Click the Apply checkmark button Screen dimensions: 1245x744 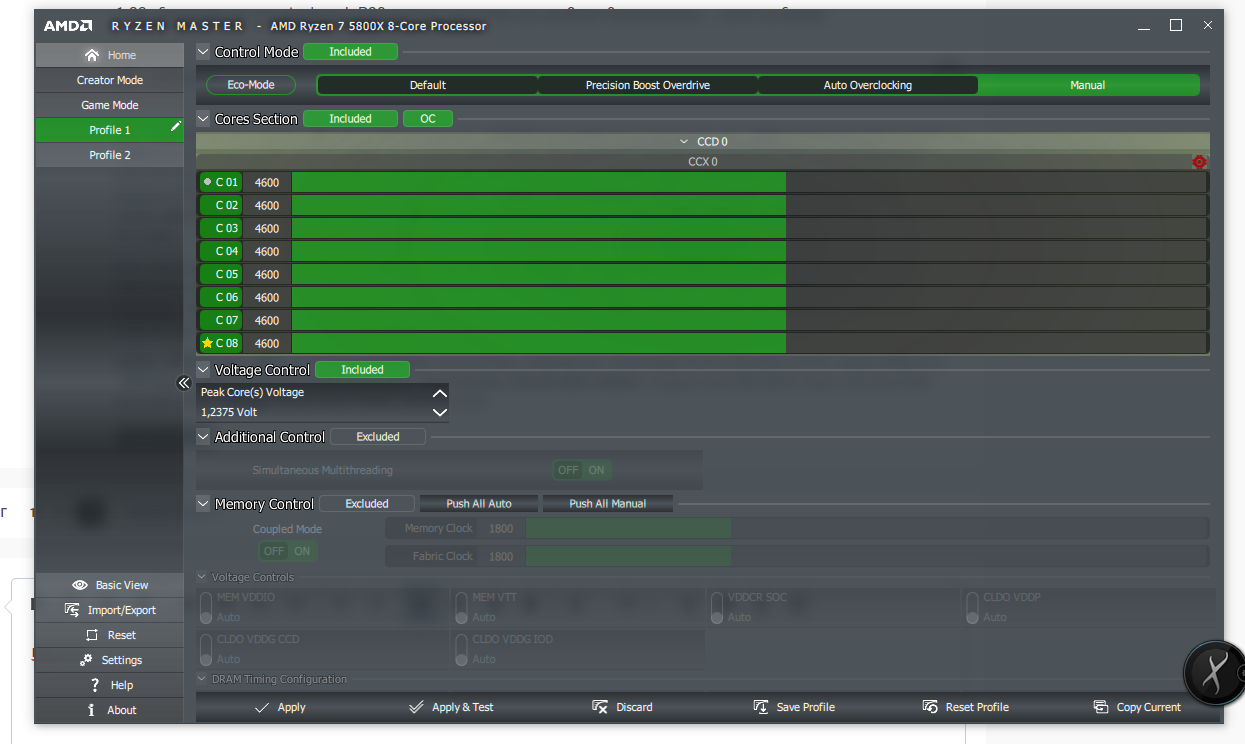click(x=280, y=707)
